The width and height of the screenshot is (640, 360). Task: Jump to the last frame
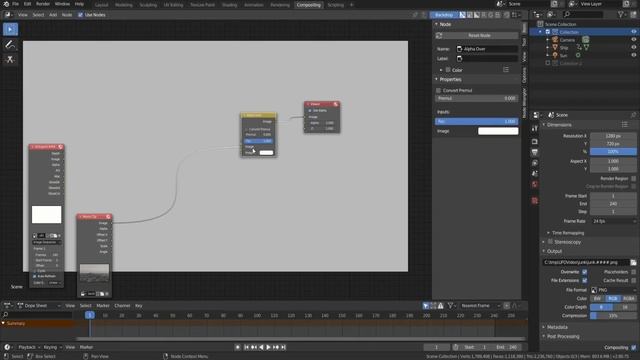(283, 347)
